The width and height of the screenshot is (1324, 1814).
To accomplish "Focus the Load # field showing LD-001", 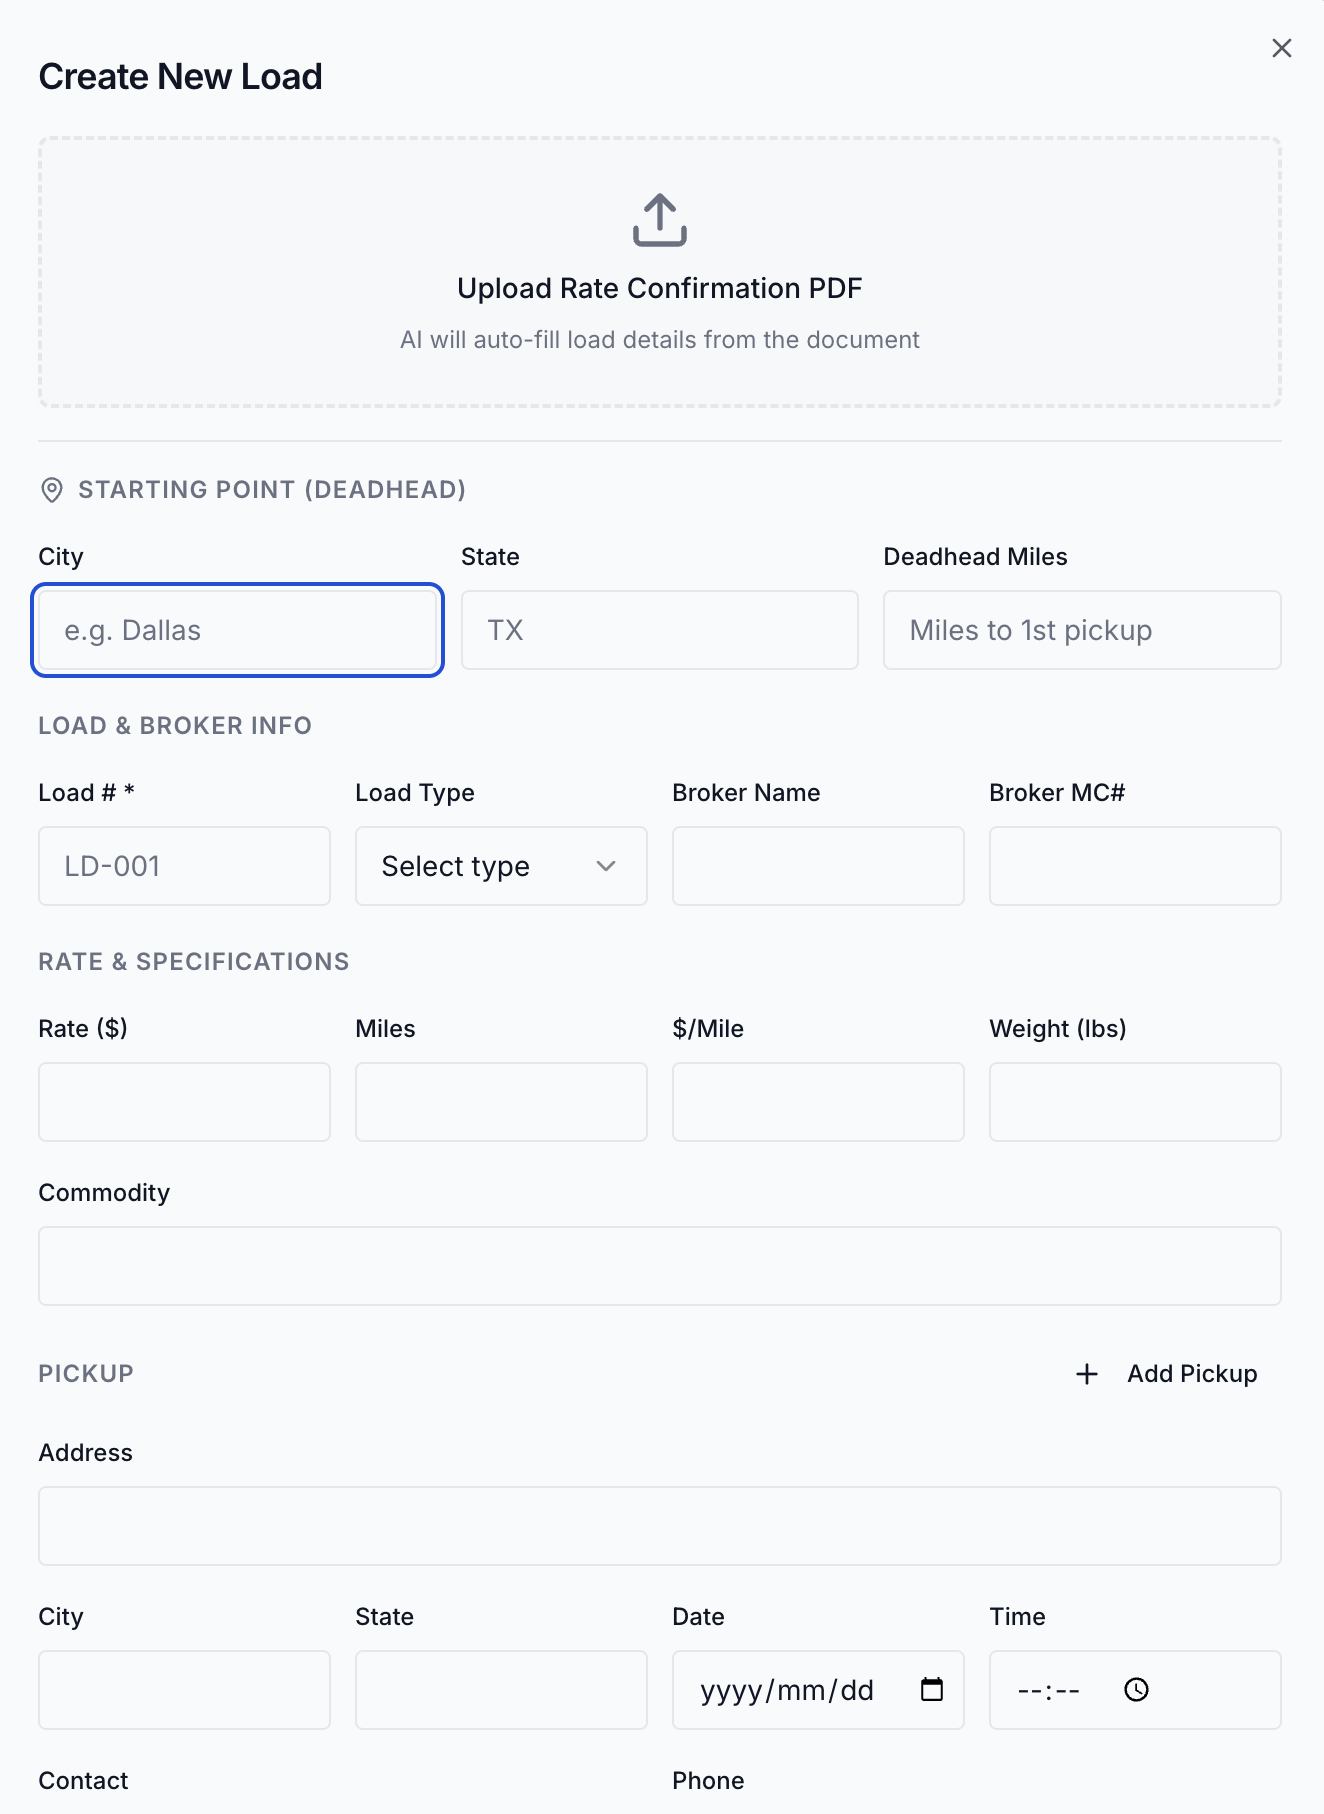I will pos(184,866).
